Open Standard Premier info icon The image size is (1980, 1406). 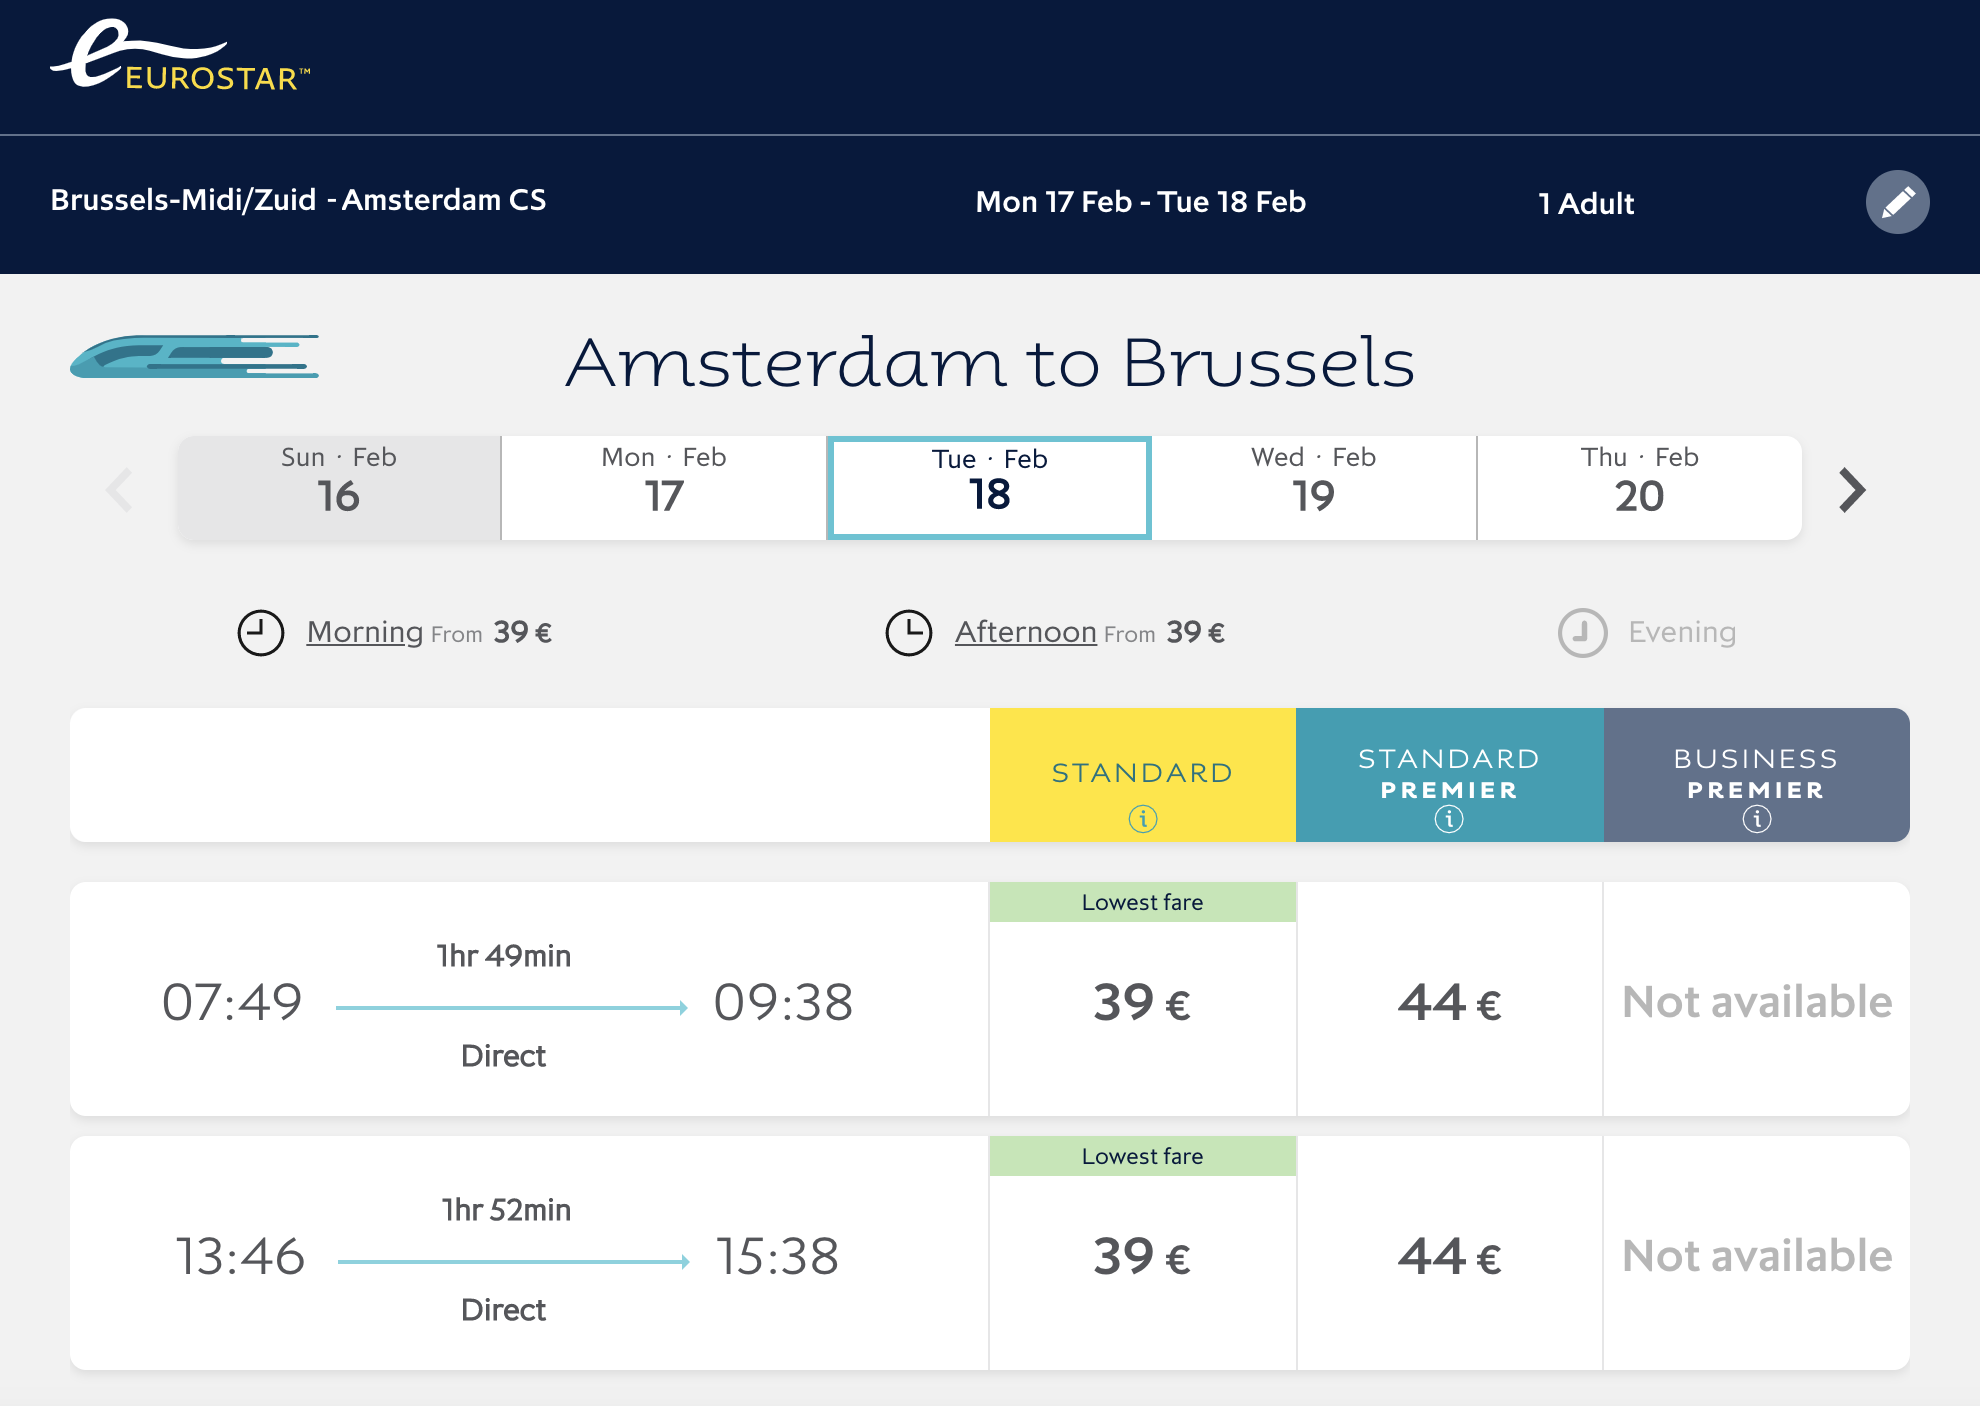[1449, 819]
